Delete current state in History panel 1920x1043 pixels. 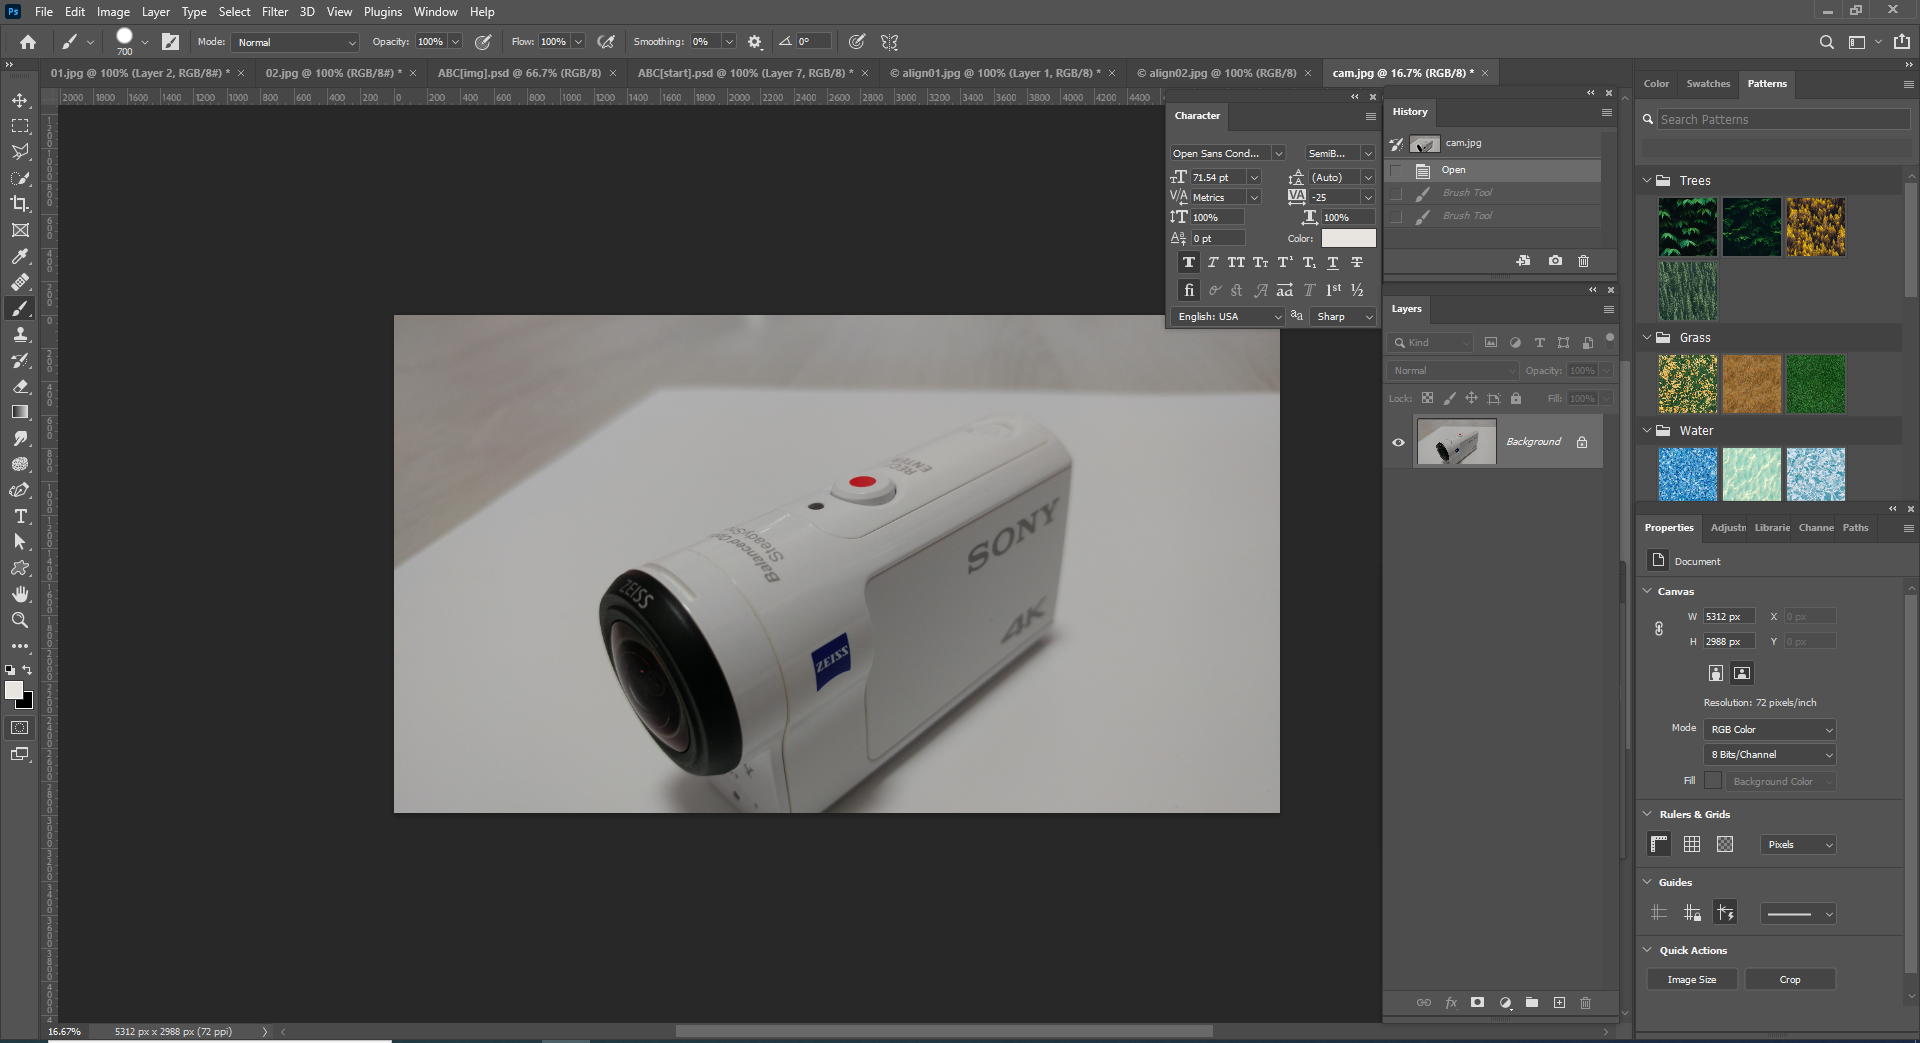(x=1583, y=261)
